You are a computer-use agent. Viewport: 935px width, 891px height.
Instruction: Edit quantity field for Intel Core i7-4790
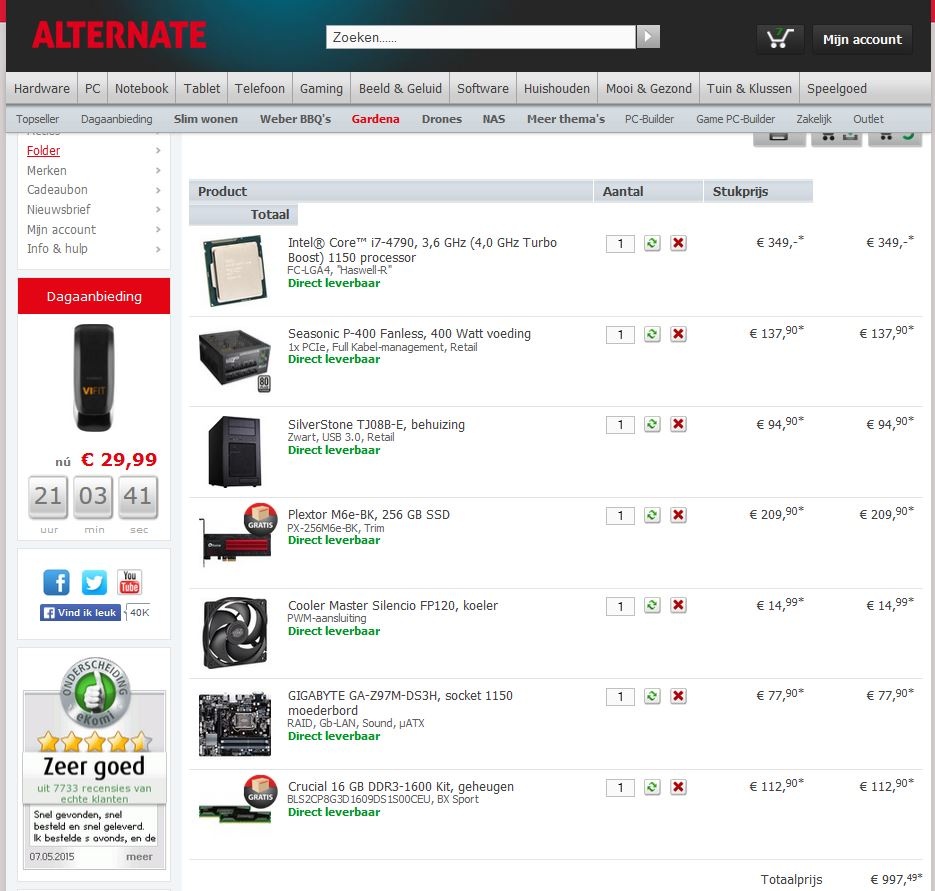tap(620, 243)
